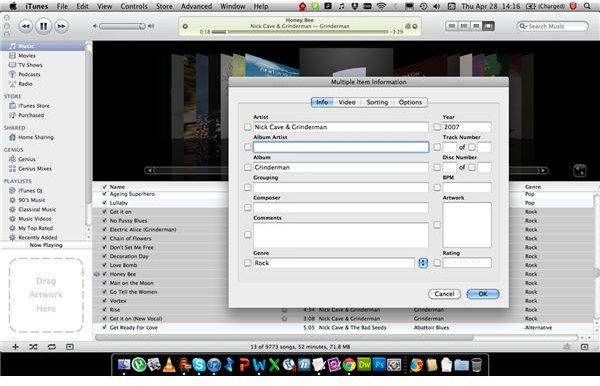Image resolution: width=600 pixels, height=386 pixels.
Task: Select My Top Rated playlist
Action: (35, 228)
